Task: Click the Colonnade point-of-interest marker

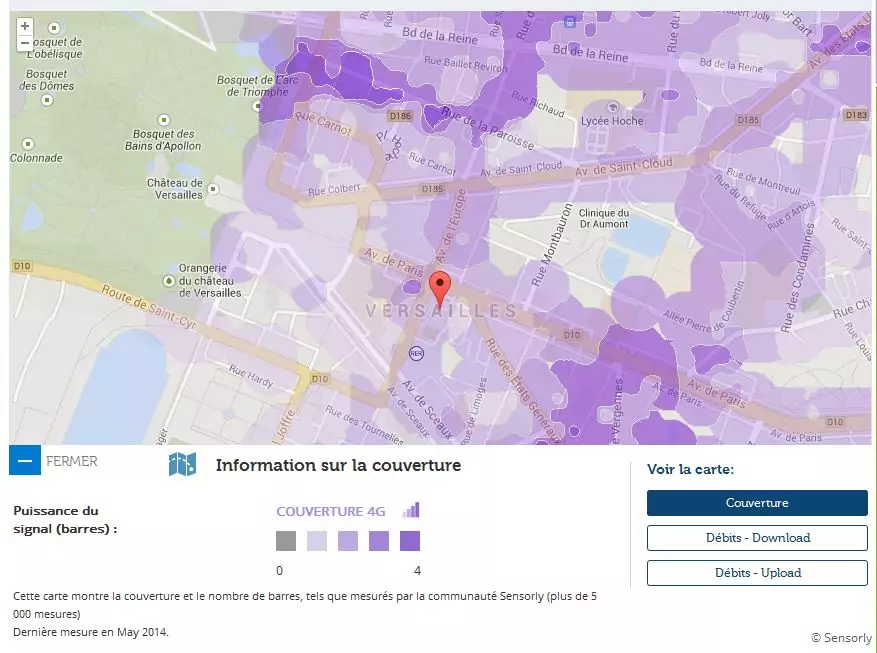Action: click(x=27, y=144)
